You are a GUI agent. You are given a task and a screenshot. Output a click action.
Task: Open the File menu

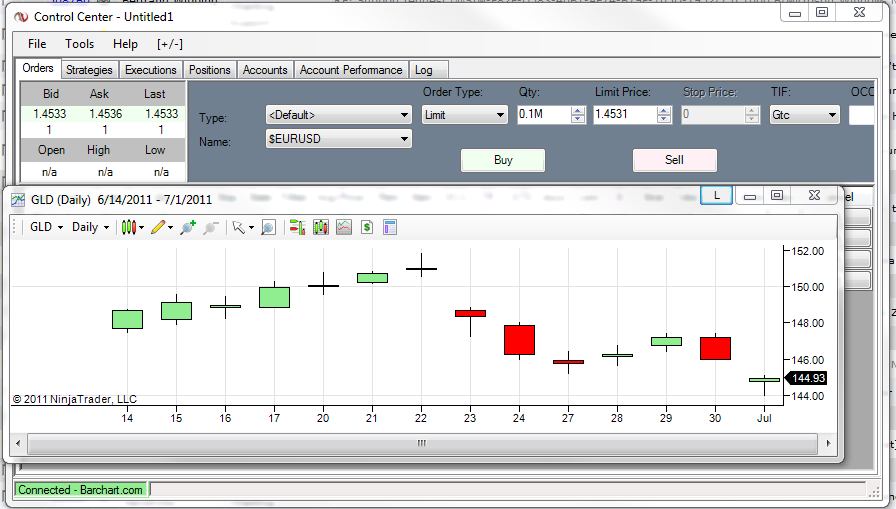[37, 44]
